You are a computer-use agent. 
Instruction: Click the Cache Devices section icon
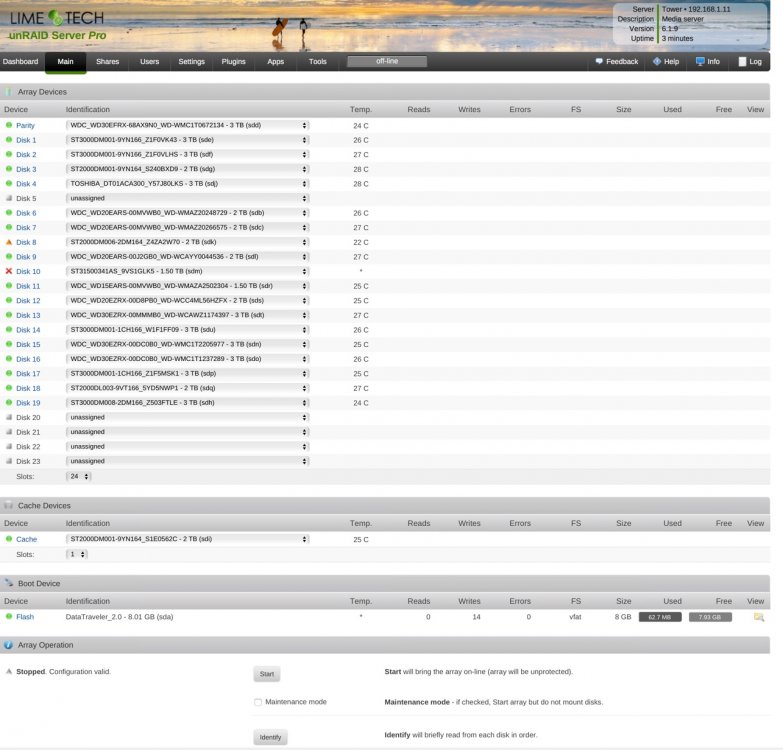8,505
